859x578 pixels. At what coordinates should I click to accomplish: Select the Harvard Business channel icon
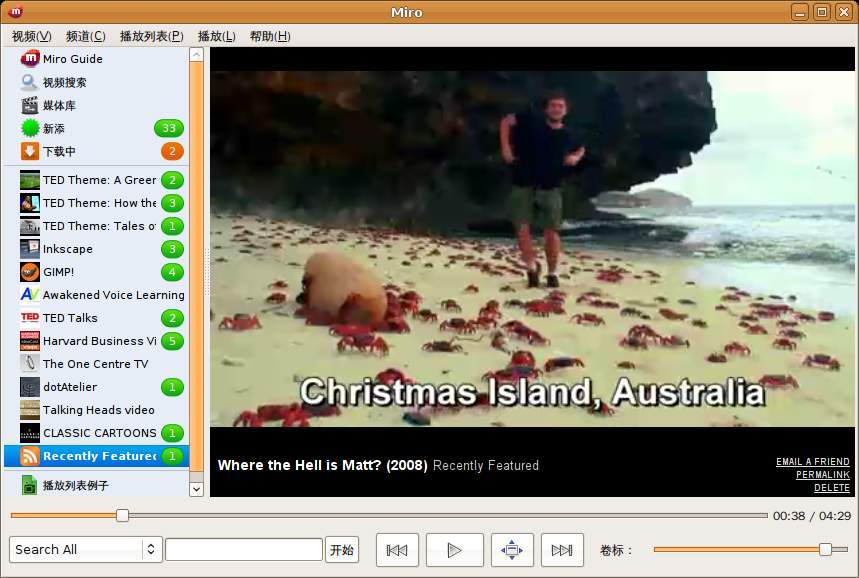click(30, 341)
